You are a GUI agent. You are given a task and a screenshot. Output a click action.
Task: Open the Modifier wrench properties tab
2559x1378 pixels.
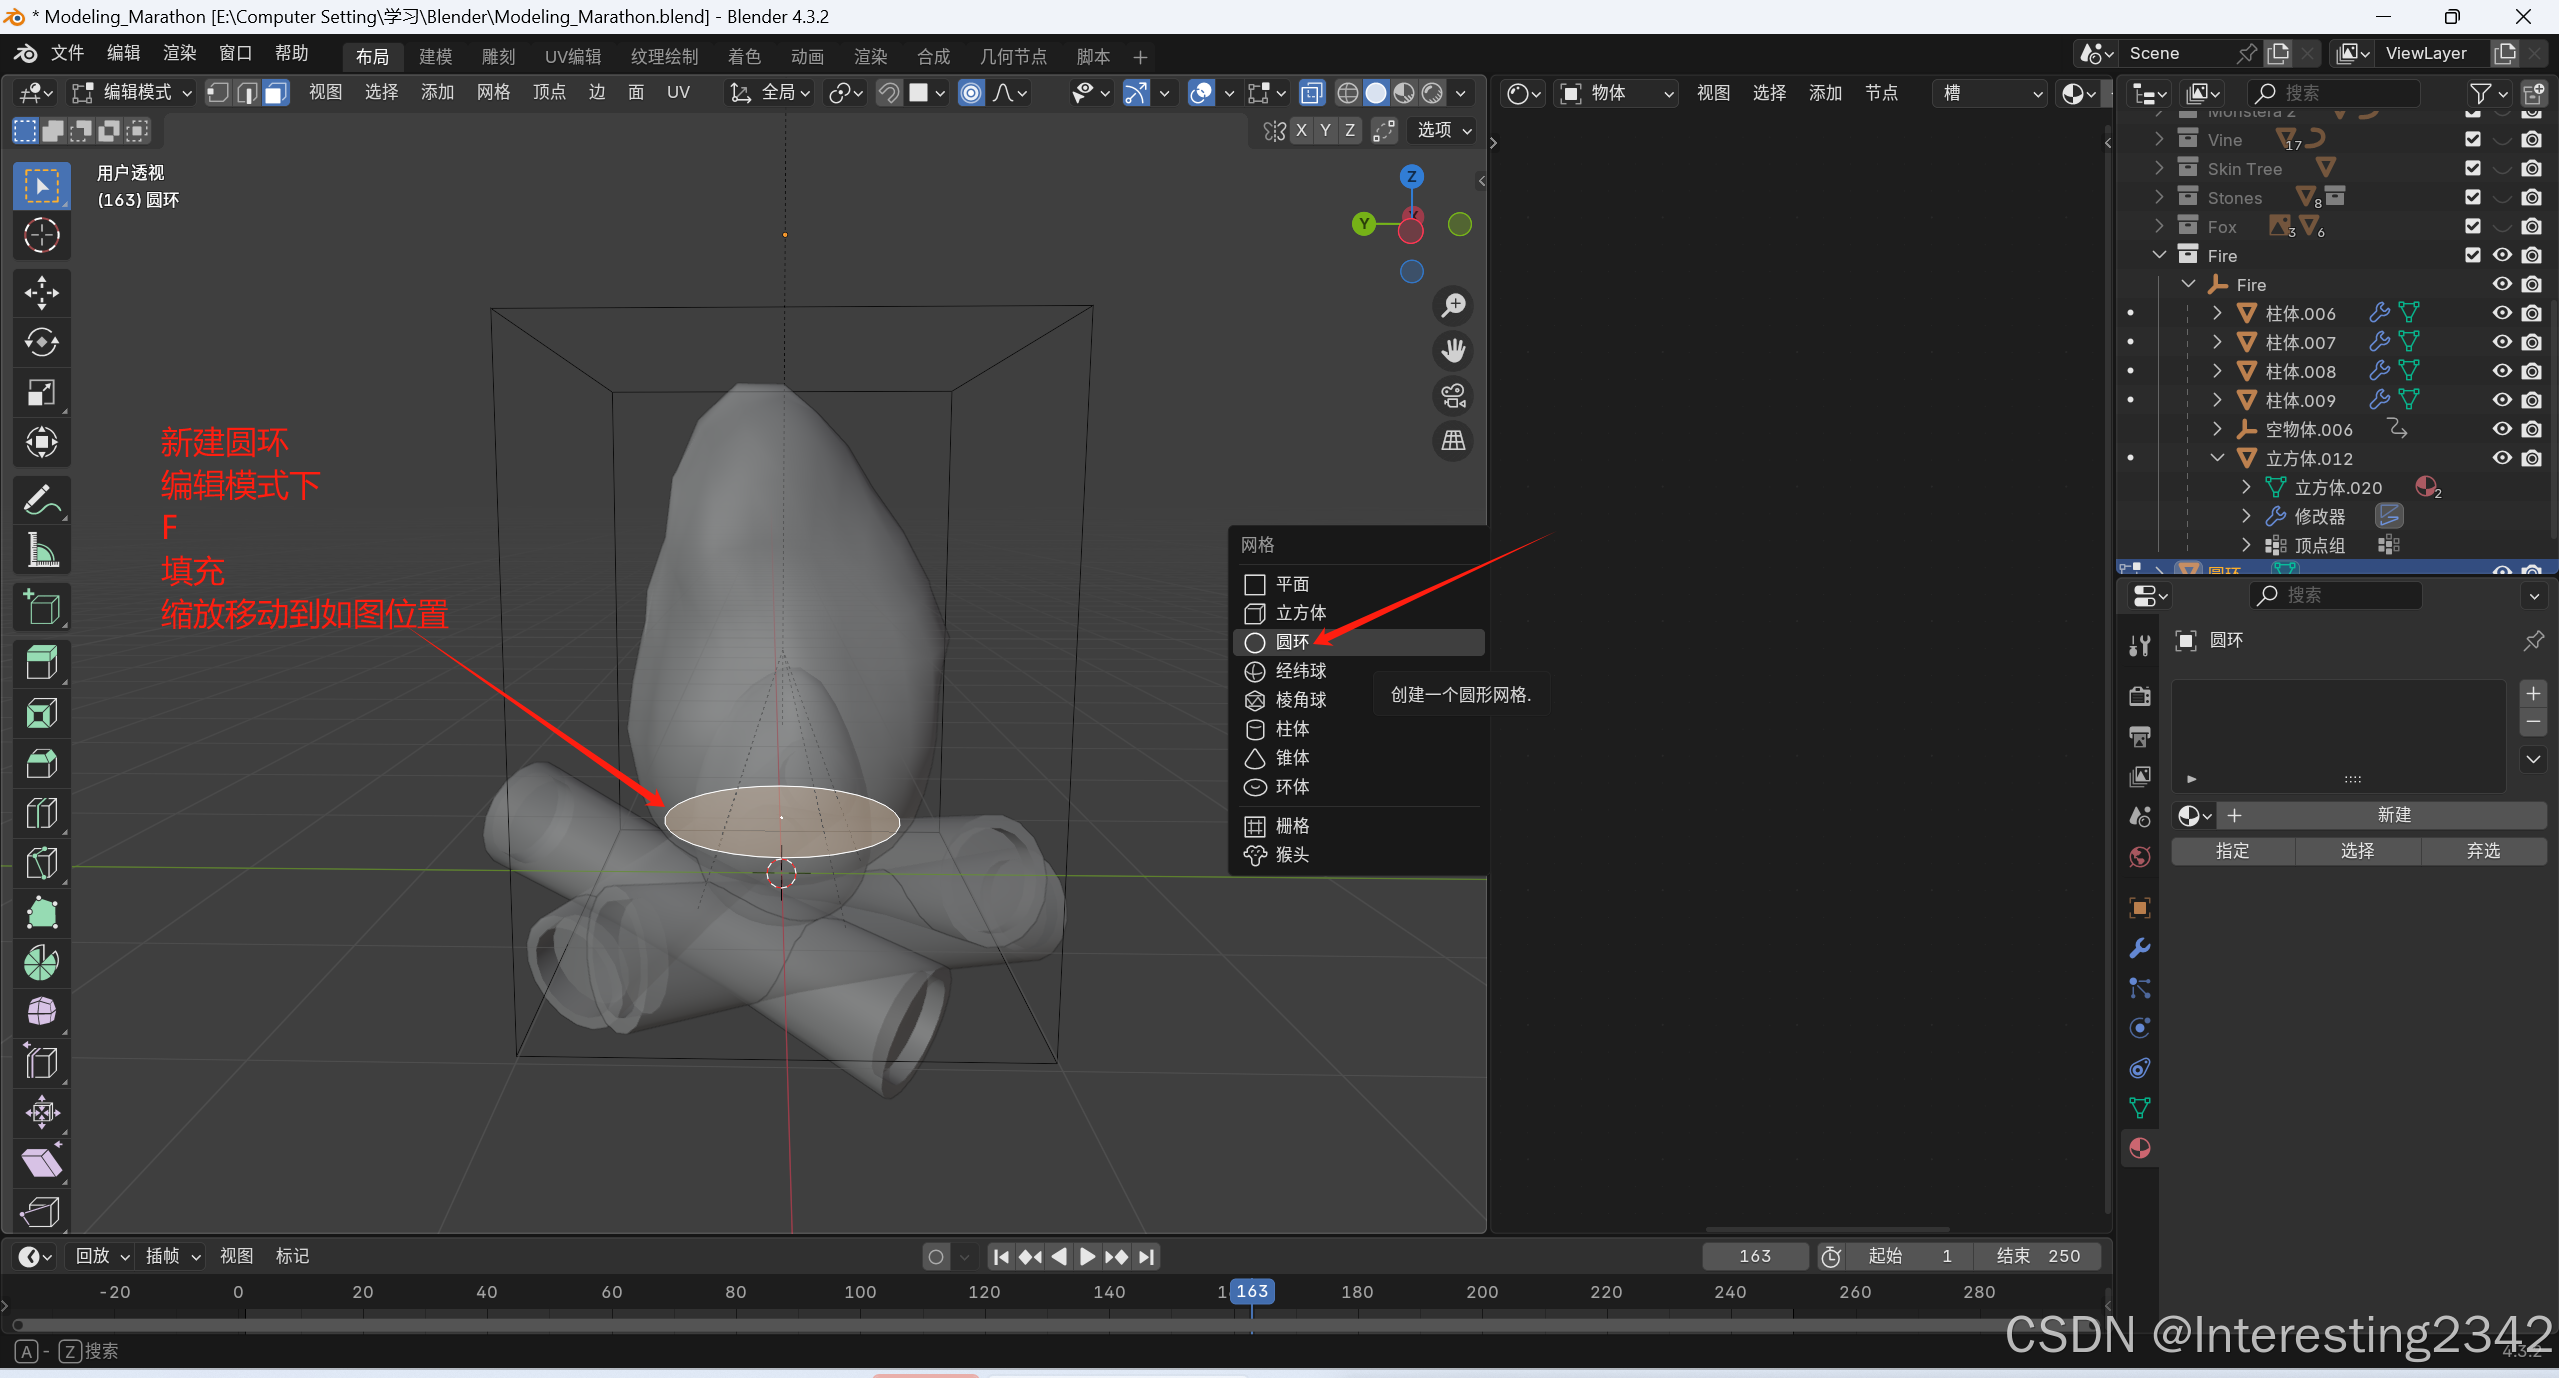(2140, 948)
